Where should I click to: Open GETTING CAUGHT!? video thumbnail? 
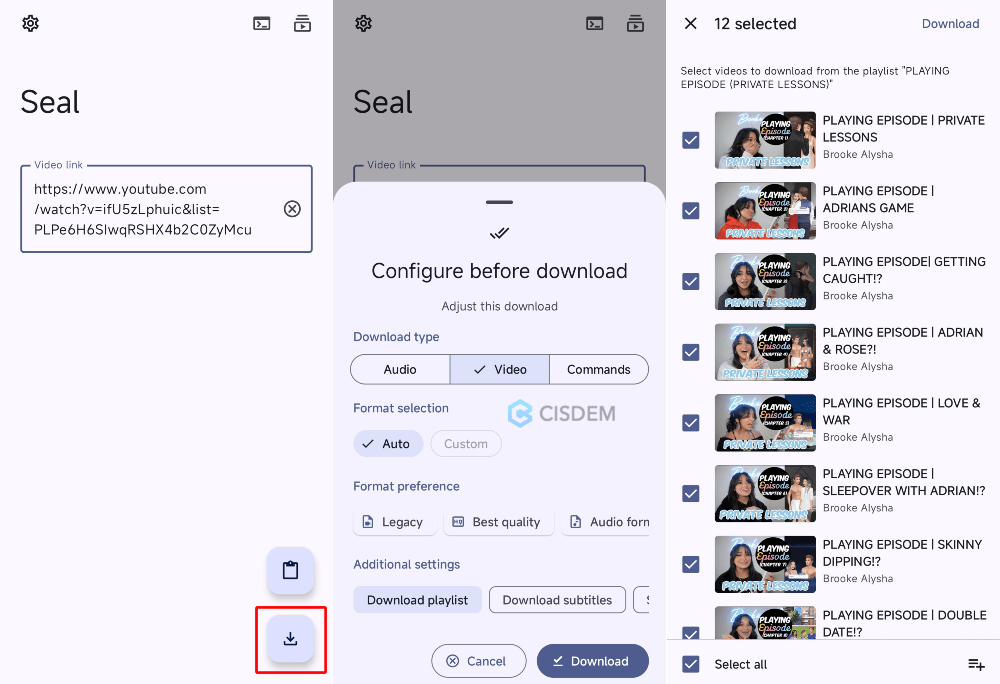pyautogui.click(x=765, y=281)
